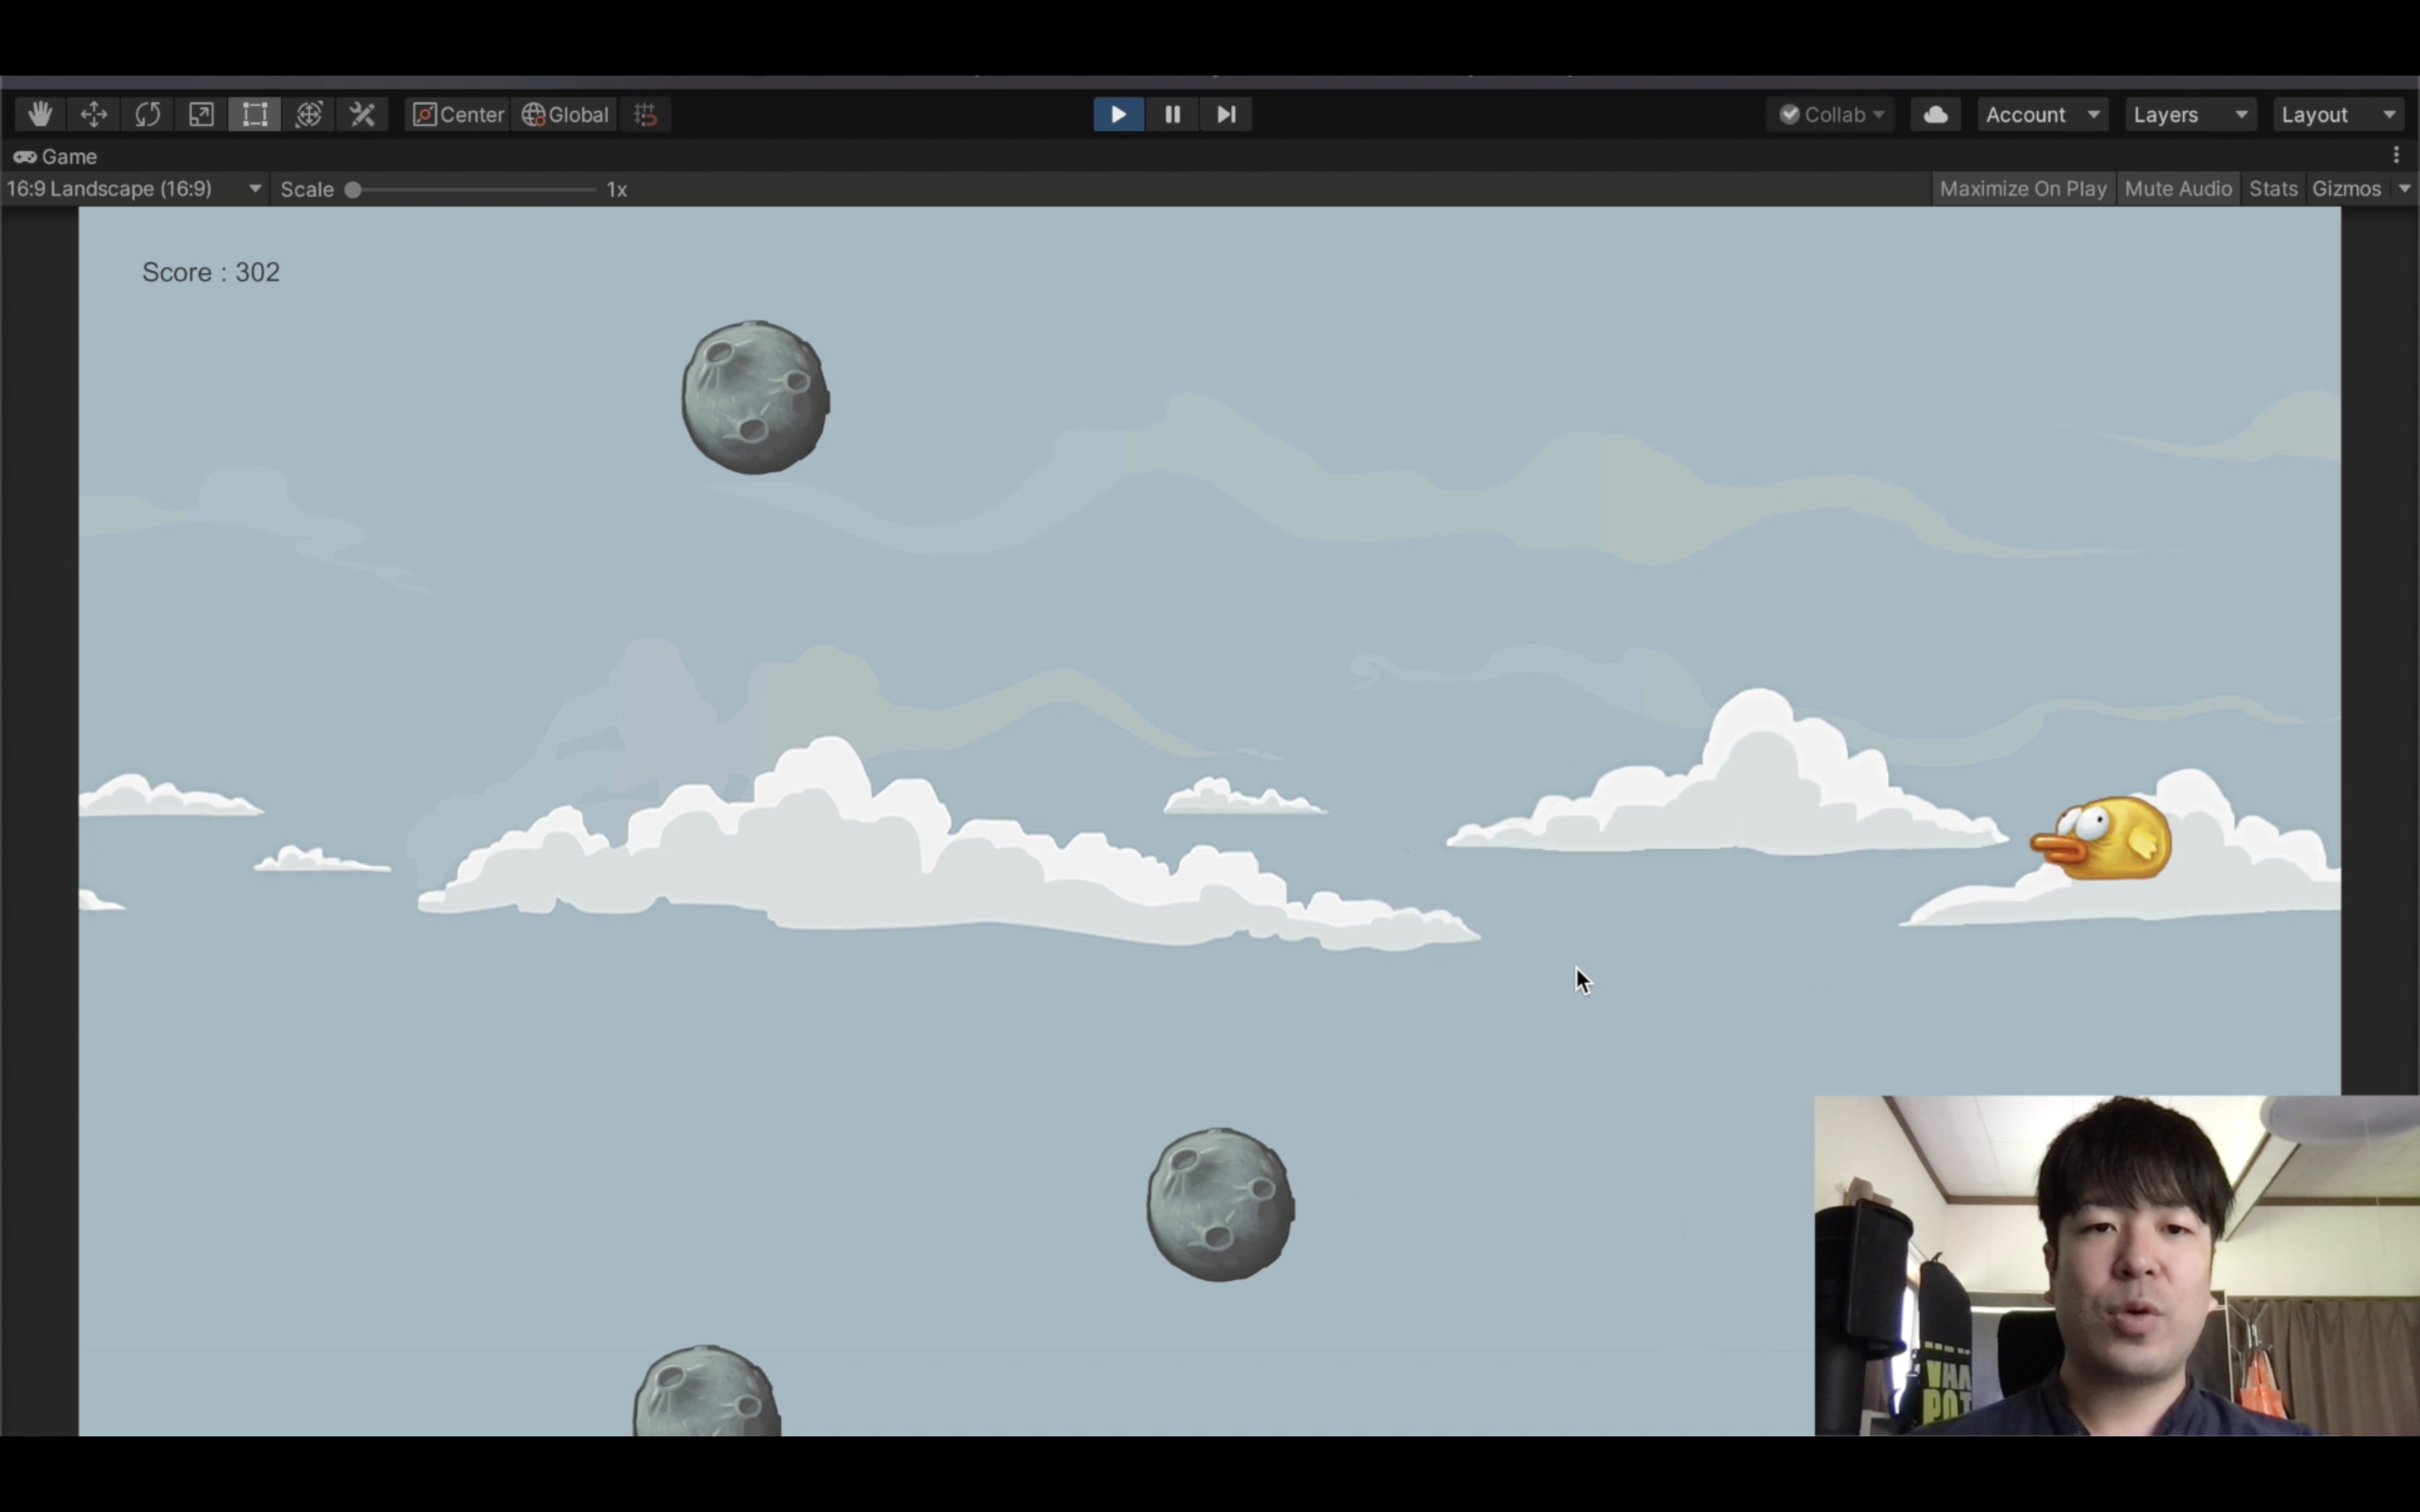The width and height of the screenshot is (2420, 1512).
Task: Expand the Layers dropdown
Action: click(x=2189, y=114)
